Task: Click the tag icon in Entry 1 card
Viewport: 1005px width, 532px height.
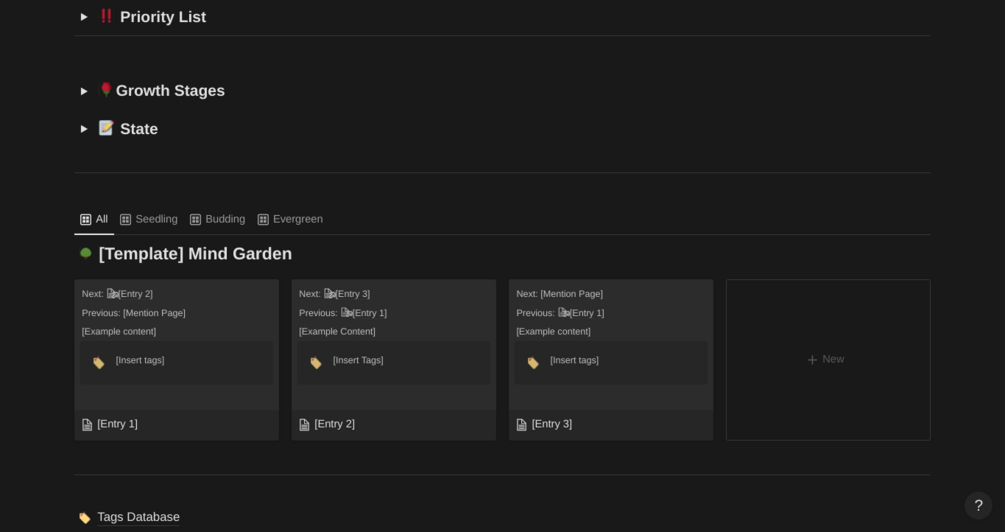Action: click(99, 363)
